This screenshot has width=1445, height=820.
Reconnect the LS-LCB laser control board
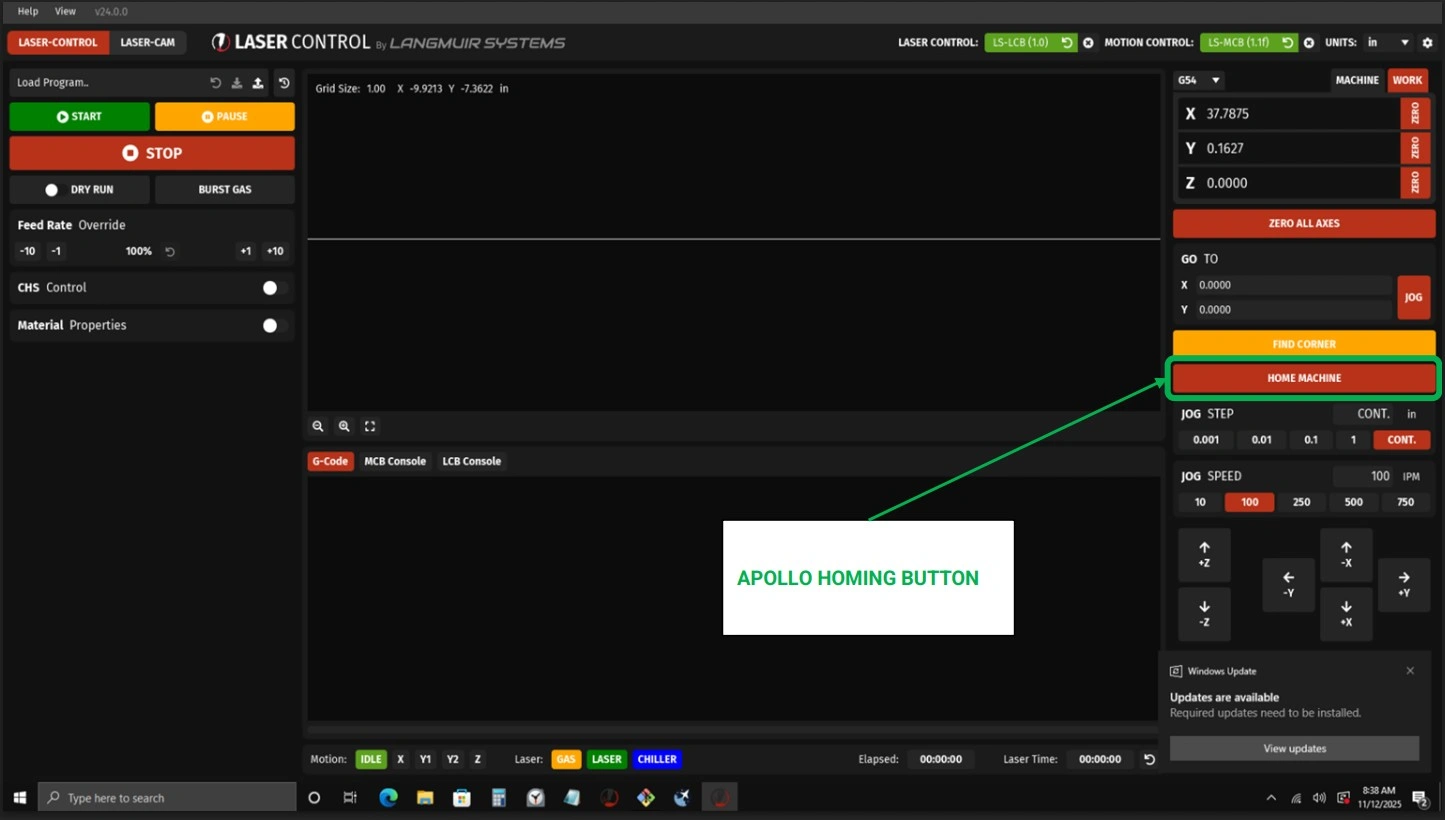pos(1067,43)
